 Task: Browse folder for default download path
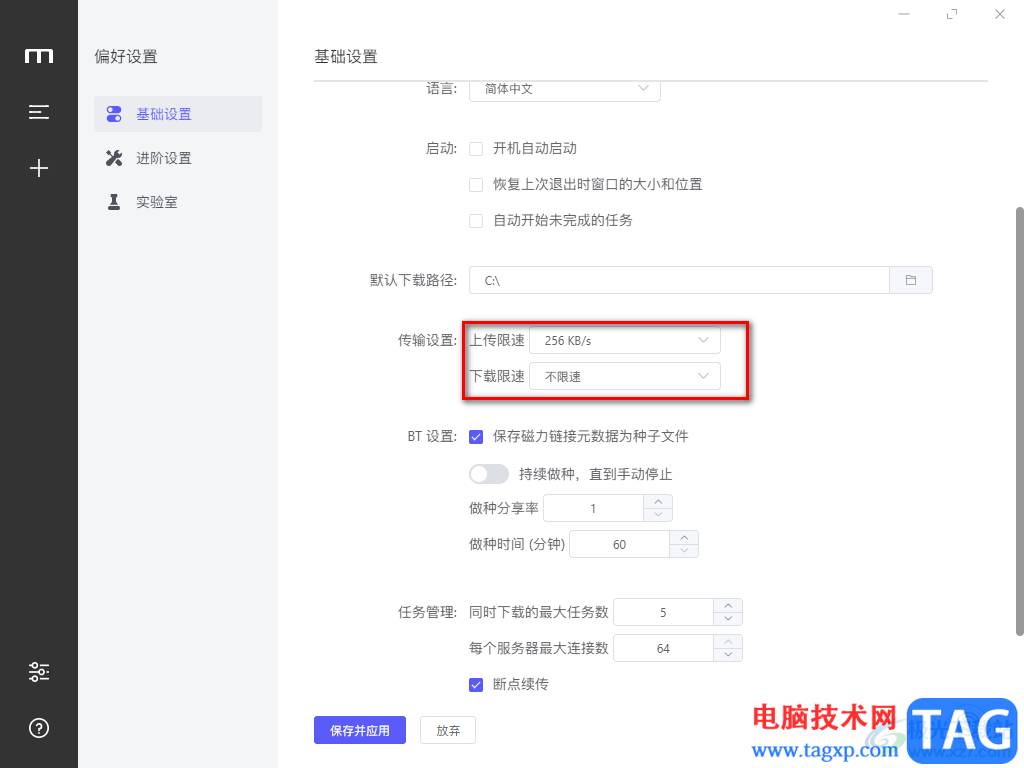910,280
